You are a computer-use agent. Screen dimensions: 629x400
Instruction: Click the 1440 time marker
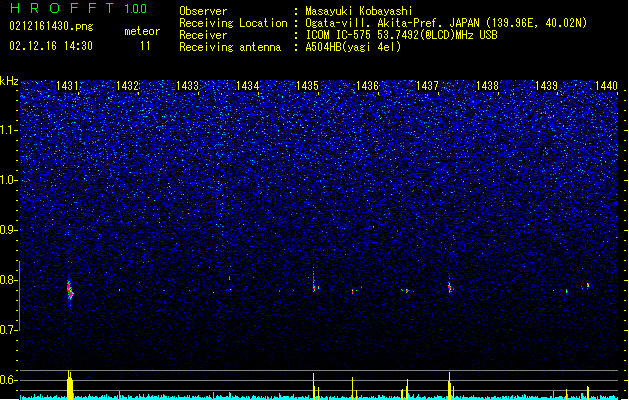click(606, 86)
